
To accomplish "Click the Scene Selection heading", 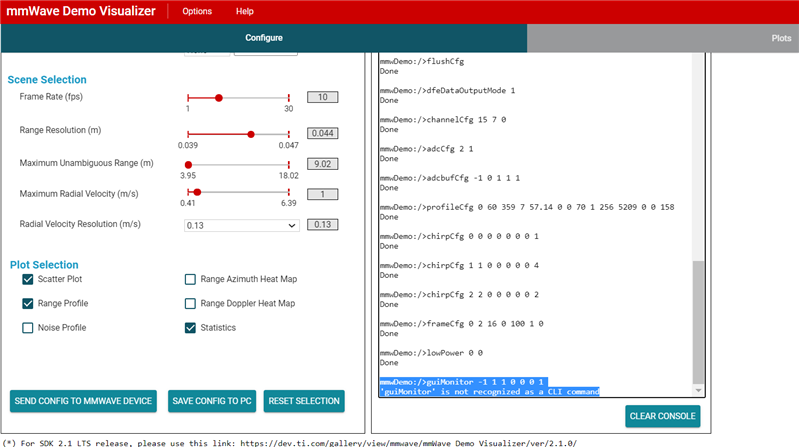I will (47, 80).
